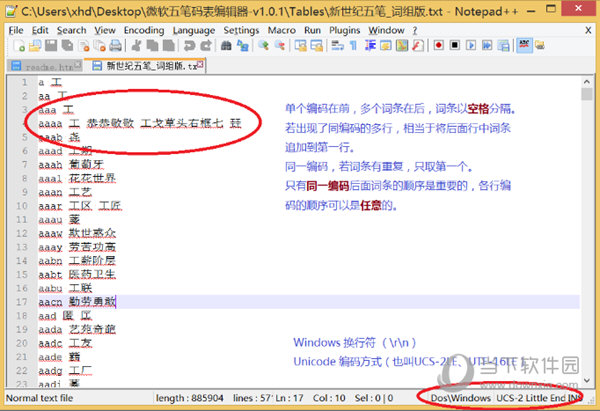Undo the last edit via toolbar
This screenshot has height=411, width=600.
(x=189, y=46)
